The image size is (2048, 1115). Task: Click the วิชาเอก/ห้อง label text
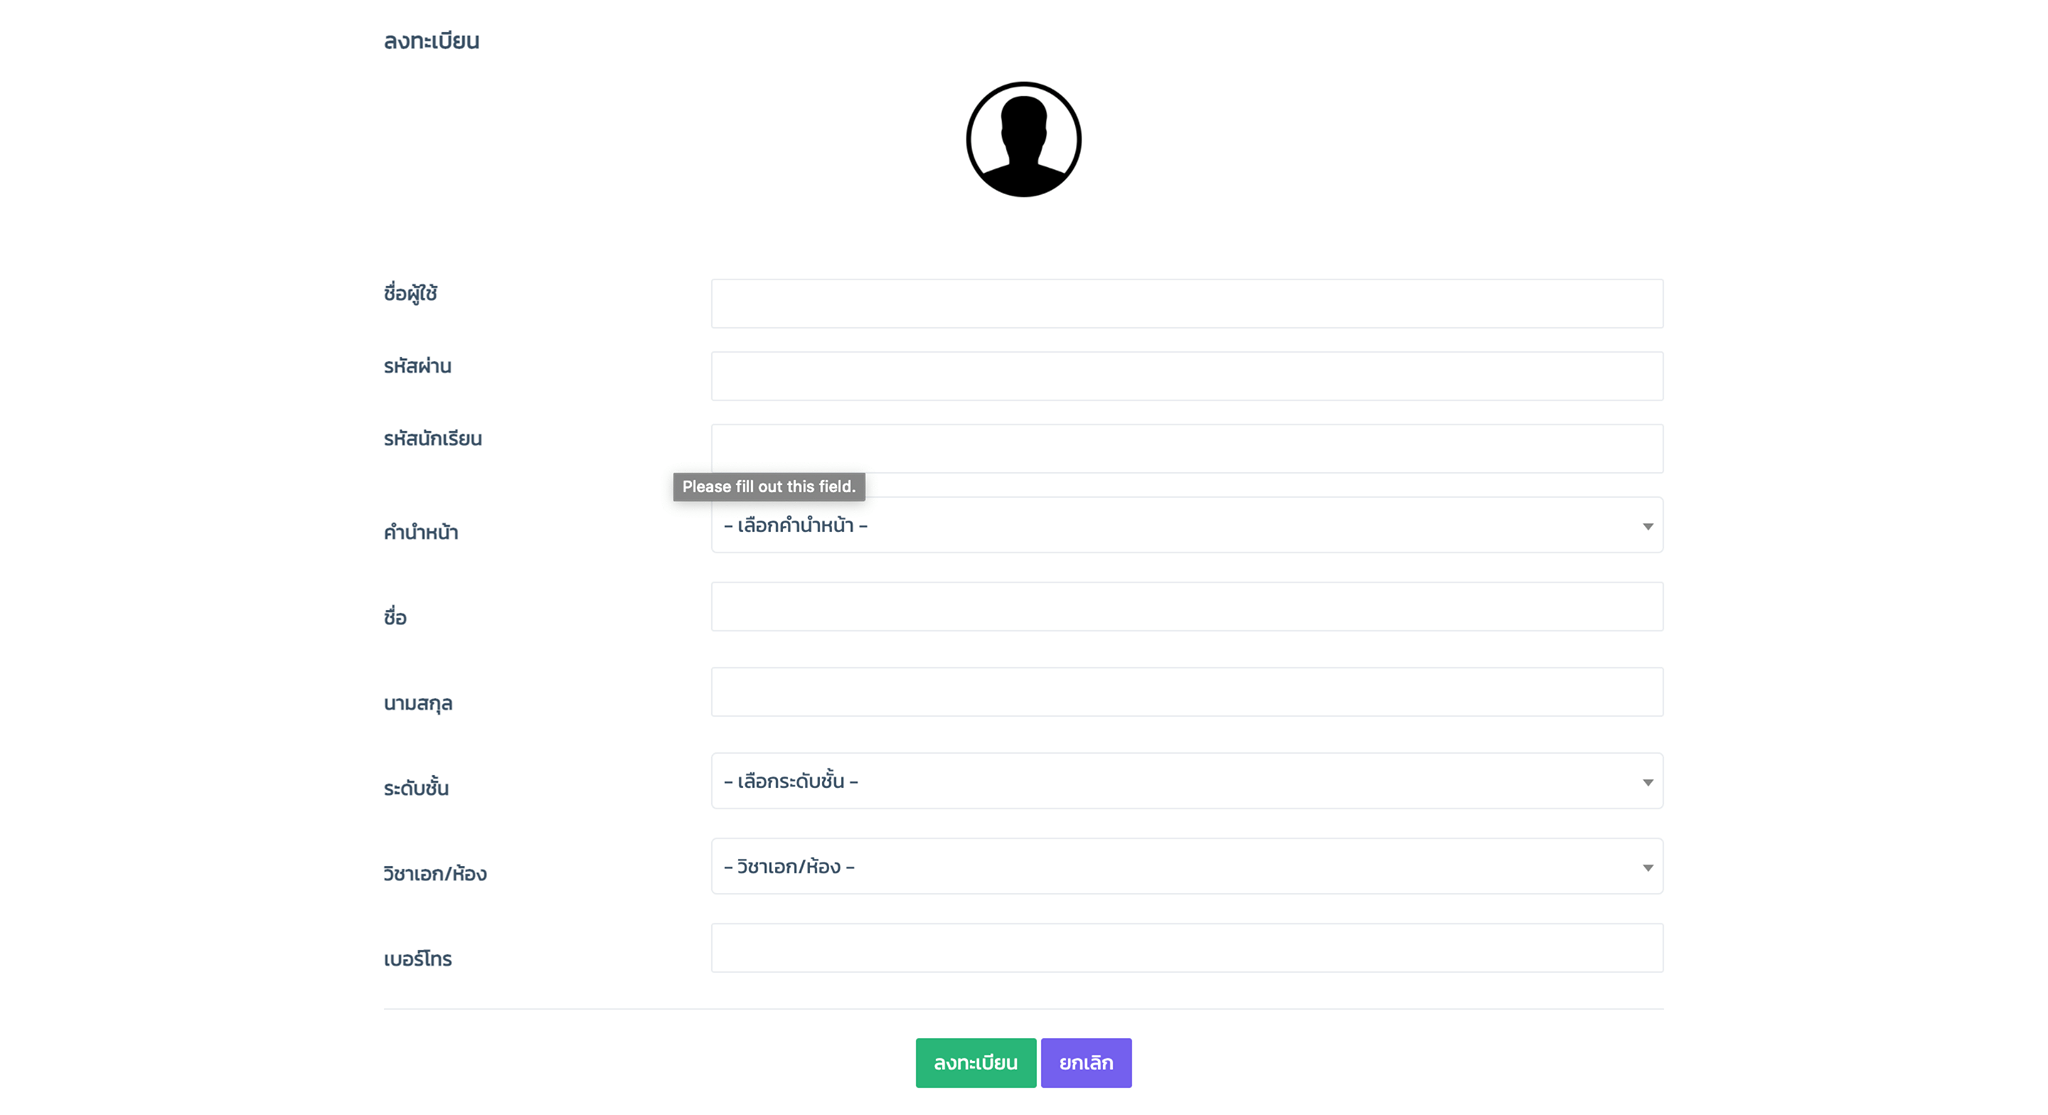coord(435,874)
